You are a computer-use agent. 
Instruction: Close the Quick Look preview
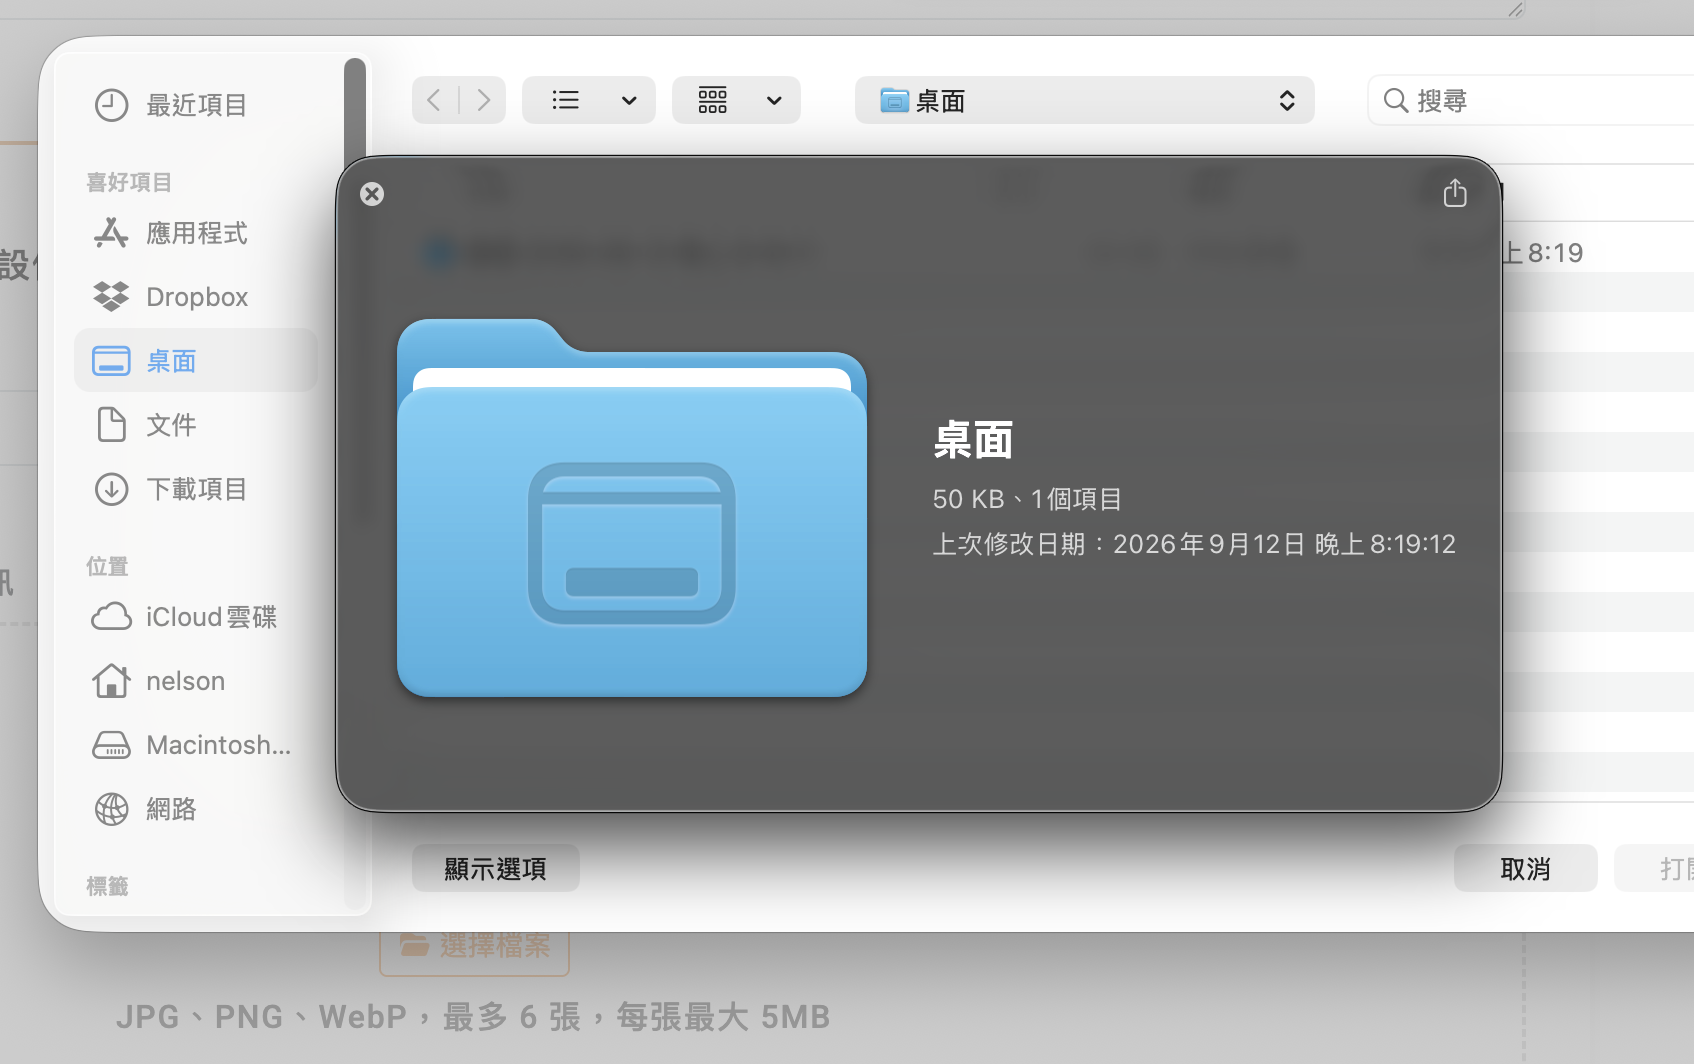pos(372,194)
